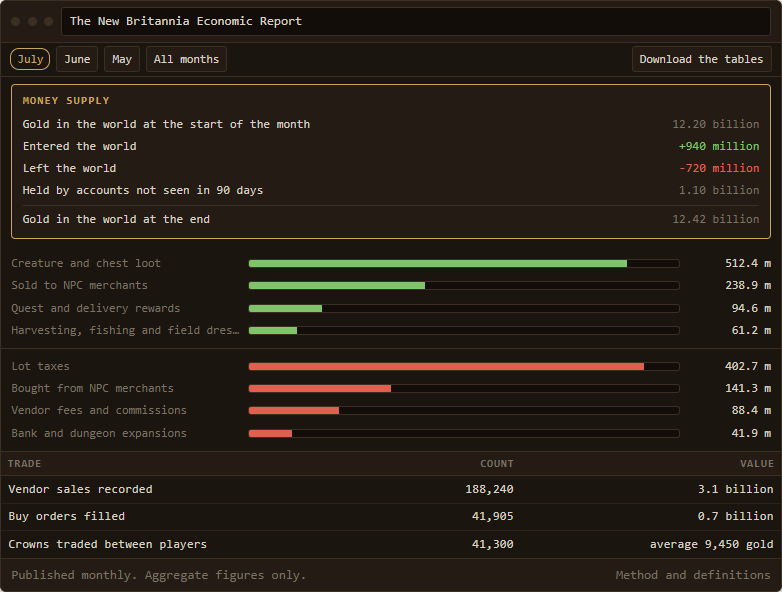Viewport: 782px width, 592px height.
Task: Switch to the June tab
Action: click(77, 59)
